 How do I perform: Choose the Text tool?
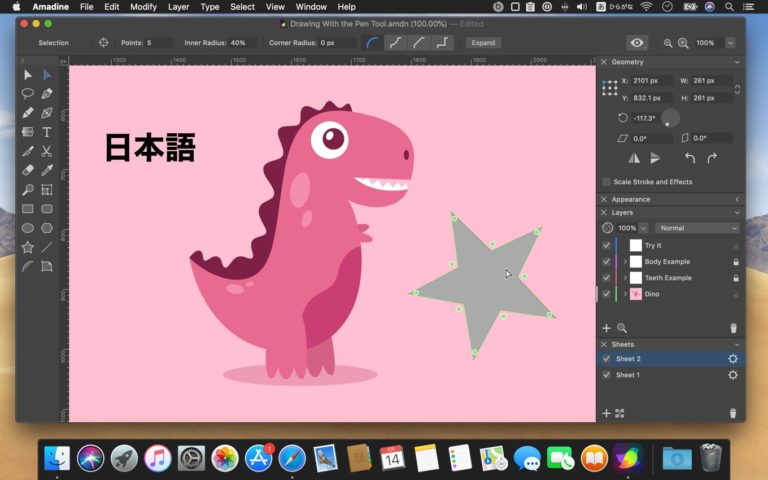47,132
